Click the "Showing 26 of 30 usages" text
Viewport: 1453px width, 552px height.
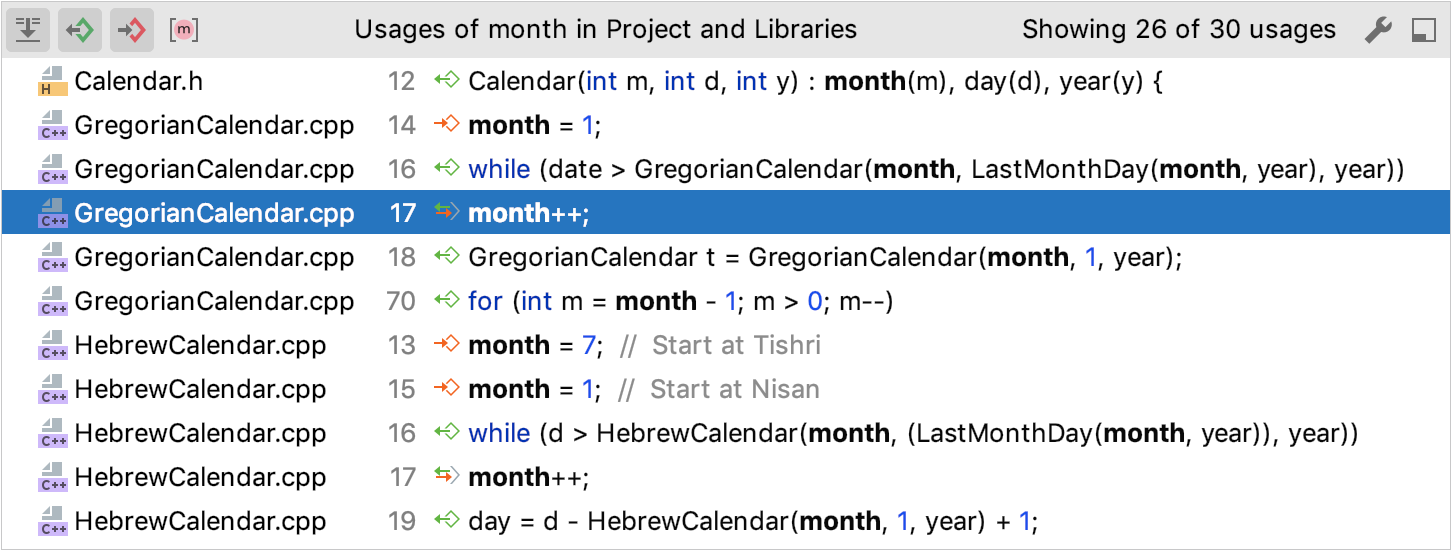(1178, 30)
